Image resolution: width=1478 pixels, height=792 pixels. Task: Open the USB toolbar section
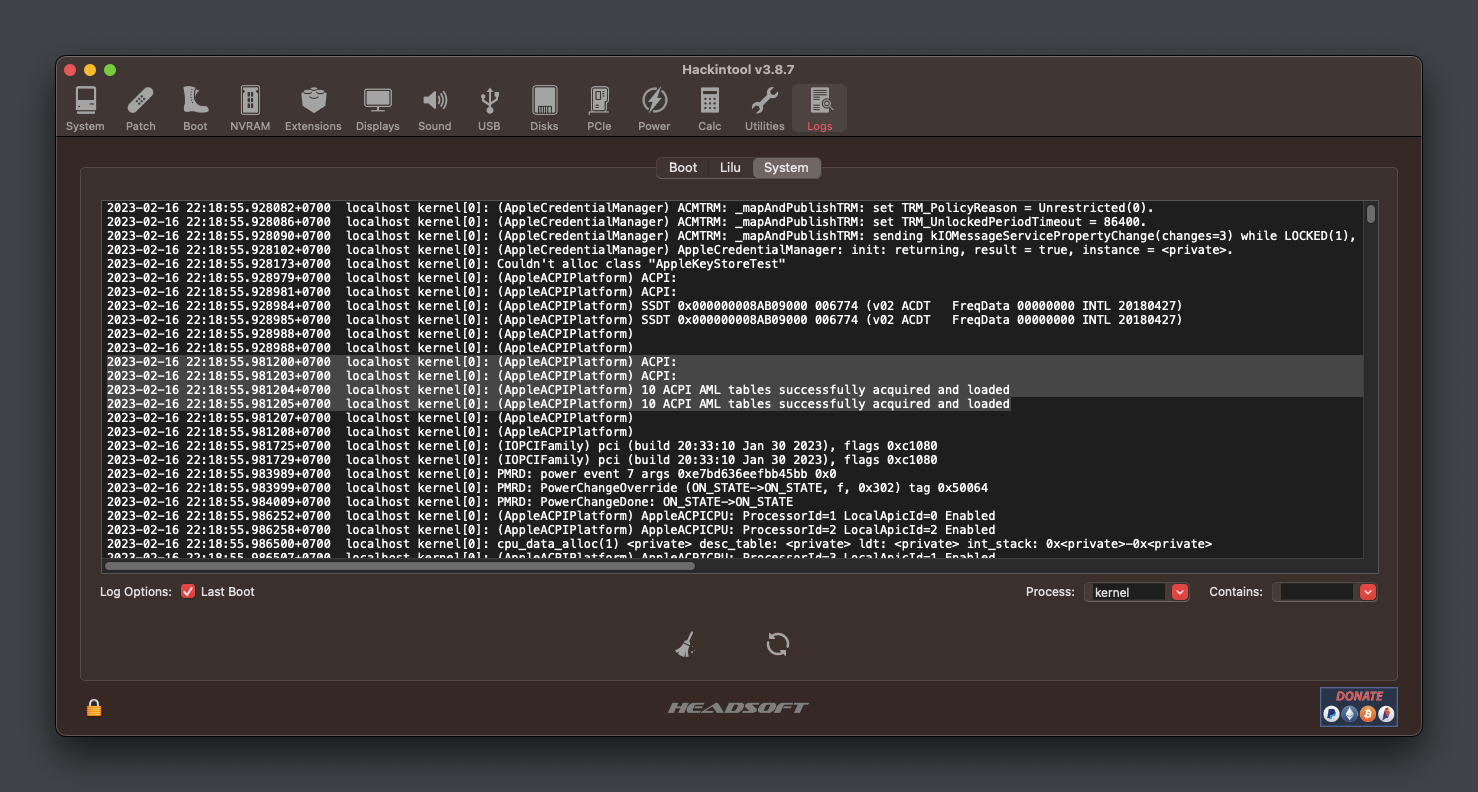(489, 109)
